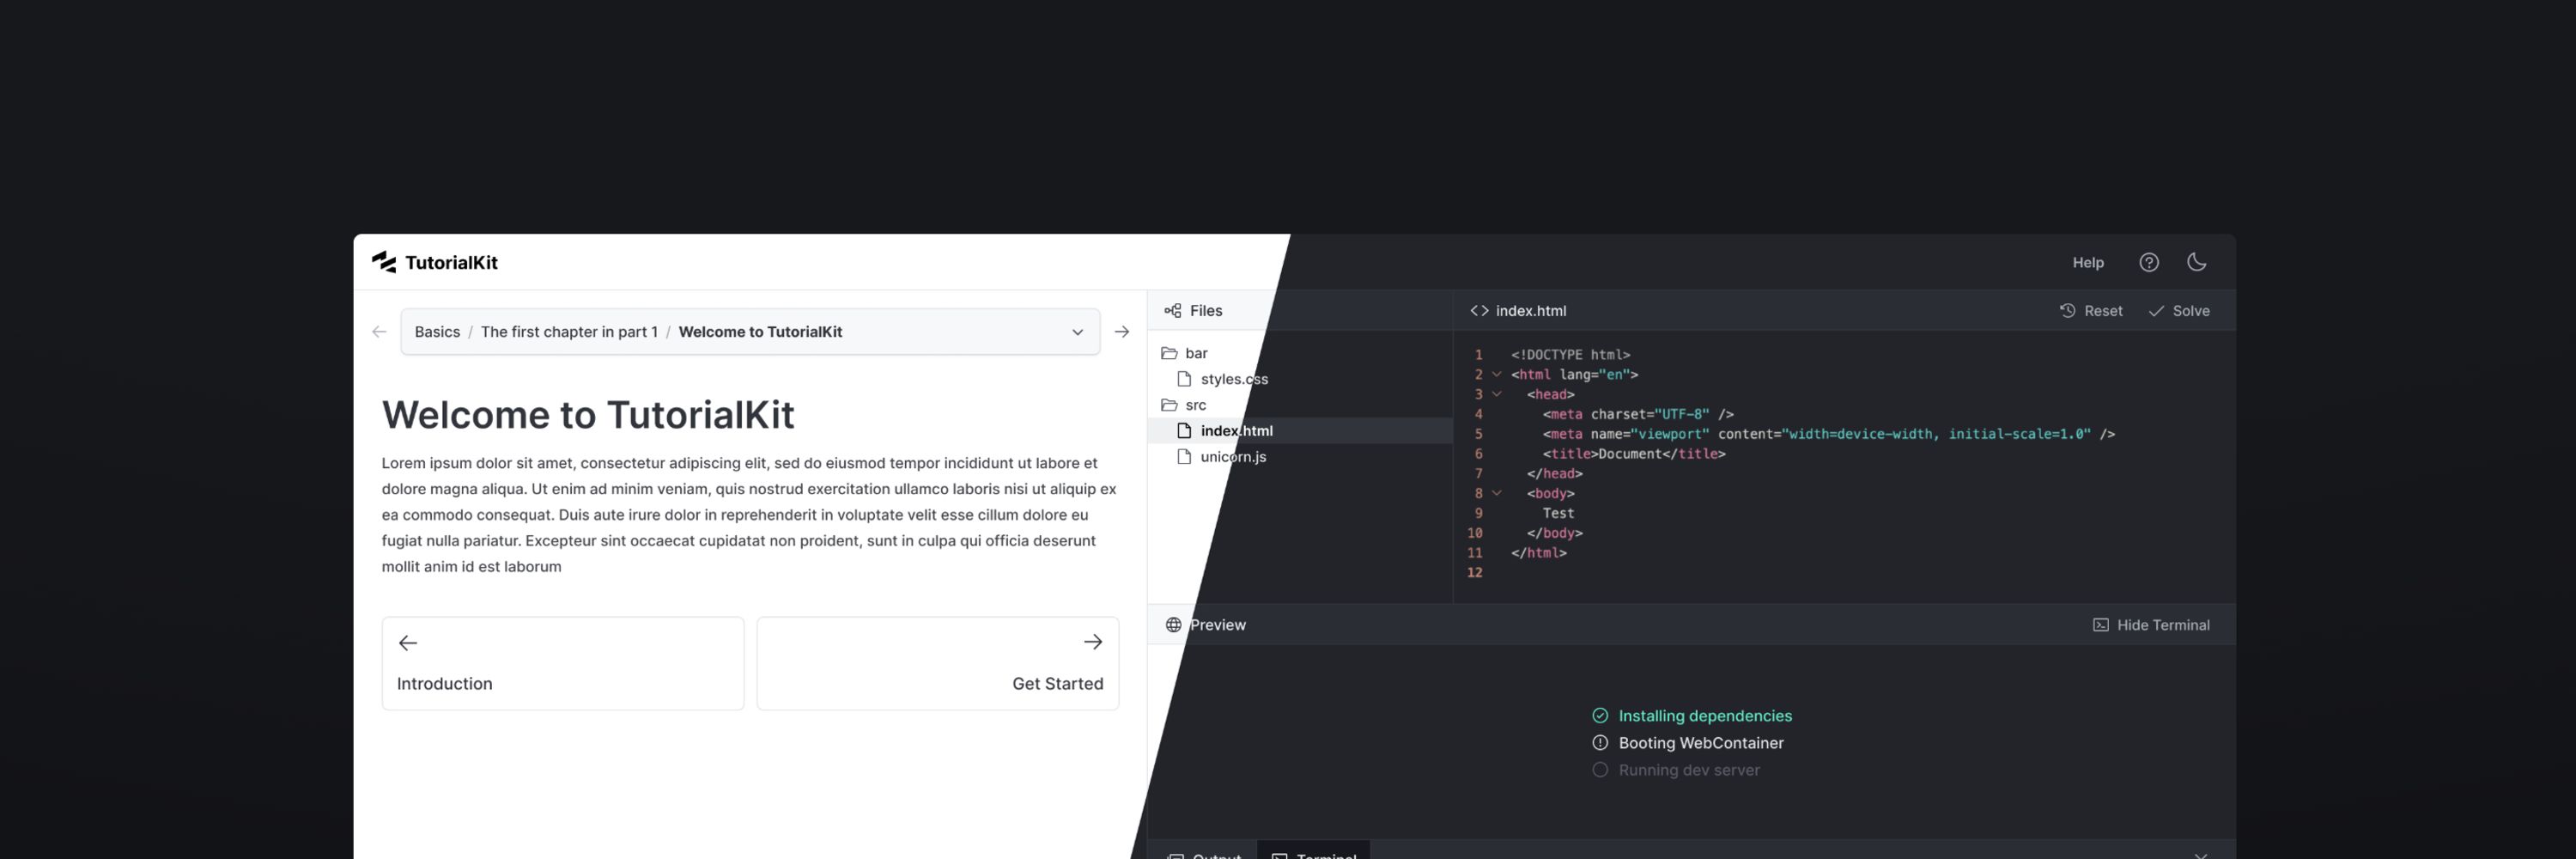Click the left arrow icon in Introduction card

click(x=408, y=643)
